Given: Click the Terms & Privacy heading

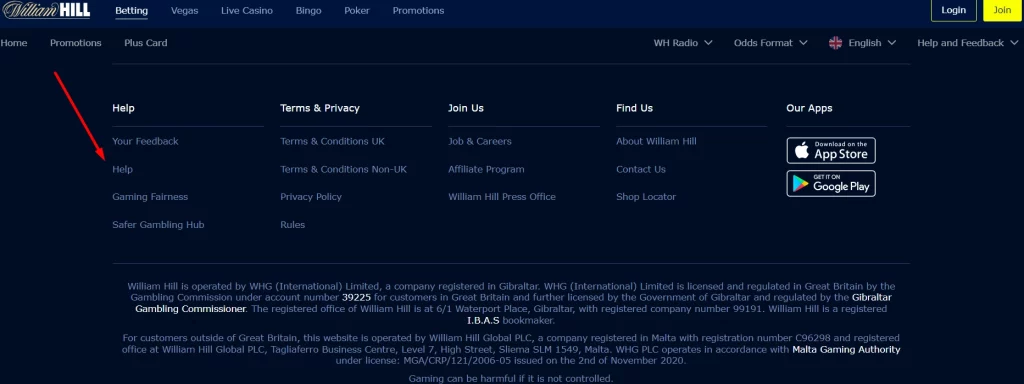Looking at the screenshot, I should pyautogui.click(x=320, y=108).
